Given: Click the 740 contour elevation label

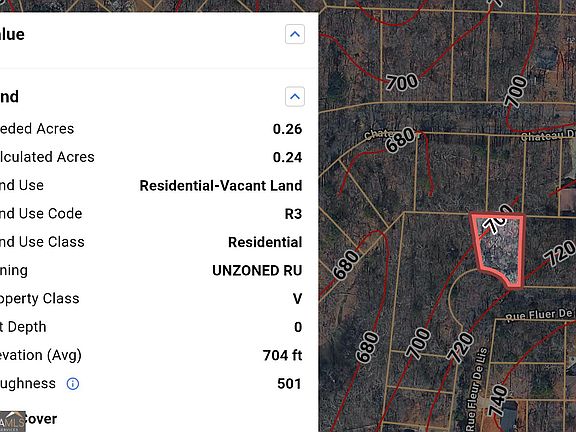Looking at the screenshot, I should pyautogui.click(x=498, y=400).
